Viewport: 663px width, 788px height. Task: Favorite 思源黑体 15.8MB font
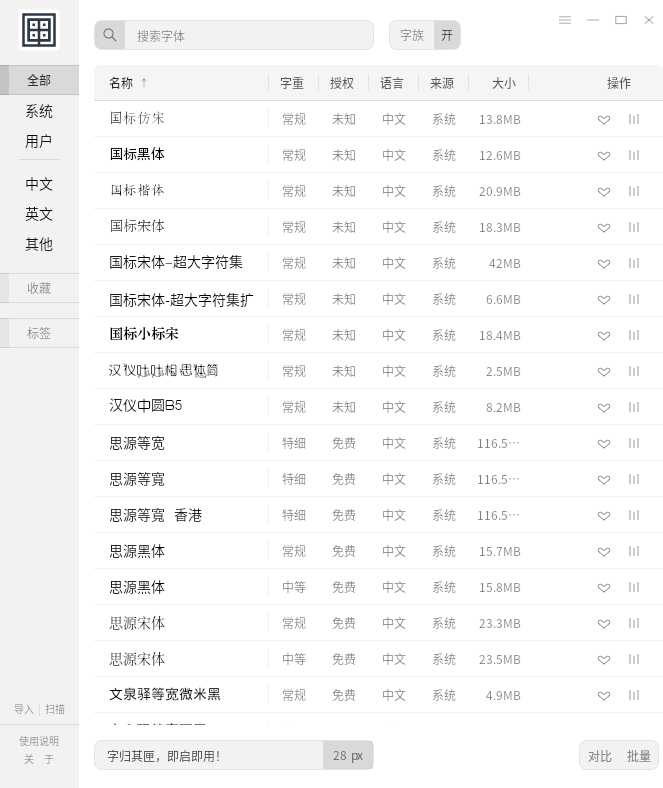point(604,588)
